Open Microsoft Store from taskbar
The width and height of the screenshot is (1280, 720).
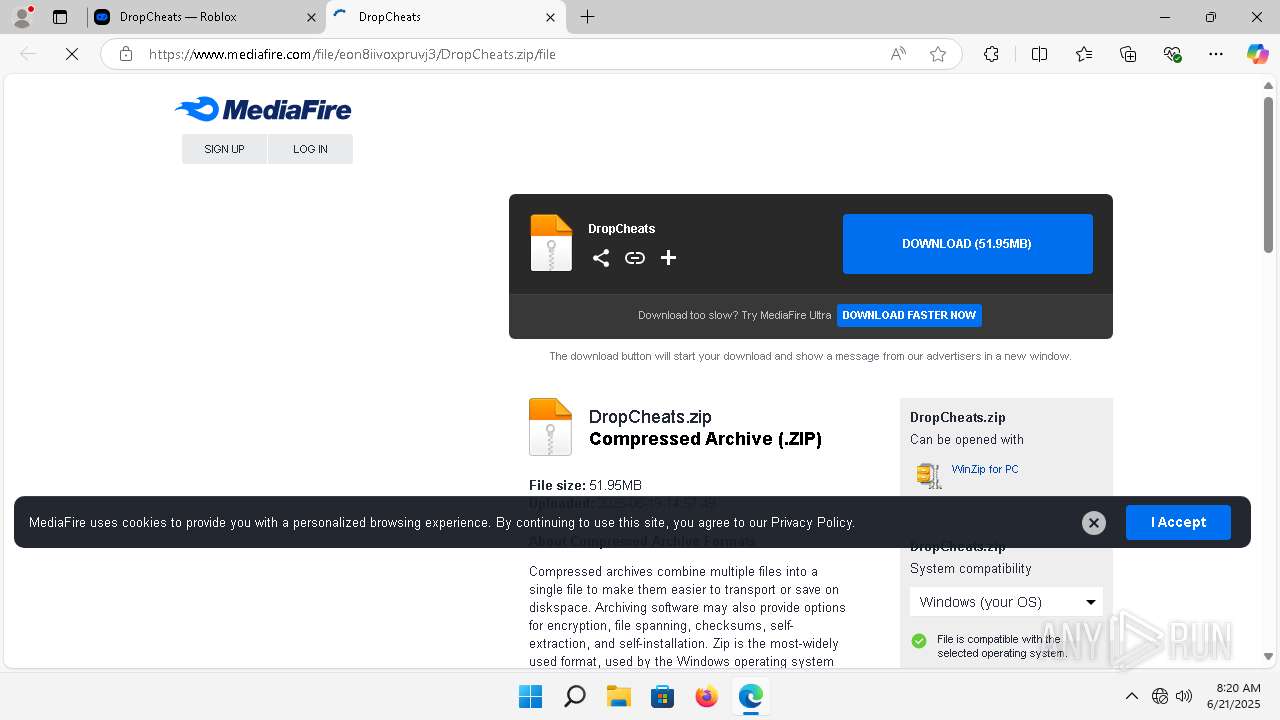pos(662,696)
